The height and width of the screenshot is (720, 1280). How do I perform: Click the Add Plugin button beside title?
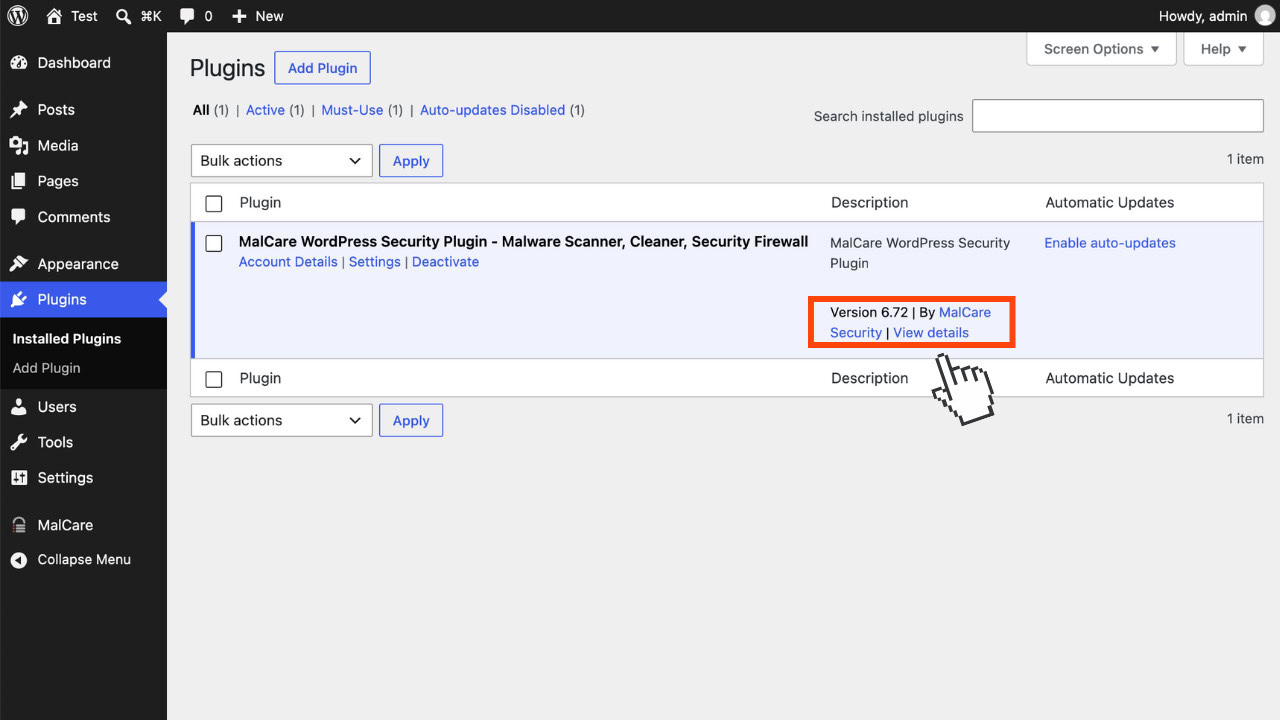(323, 68)
